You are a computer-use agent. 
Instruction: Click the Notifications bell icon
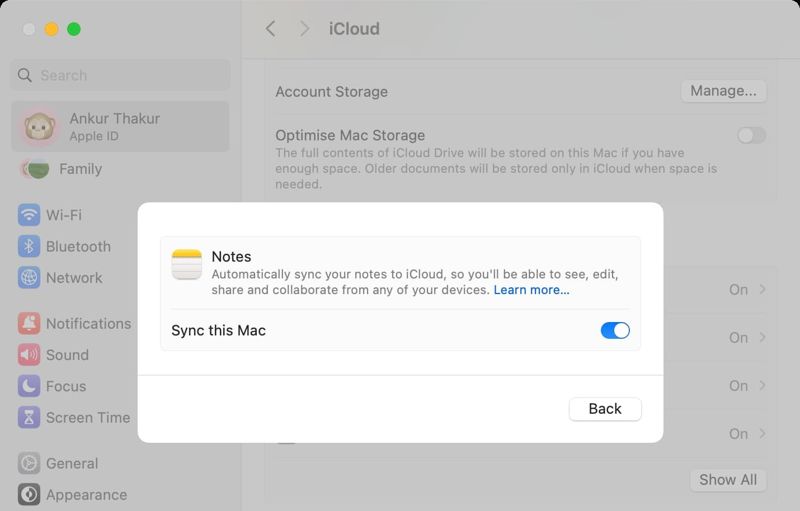pyautogui.click(x=29, y=323)
